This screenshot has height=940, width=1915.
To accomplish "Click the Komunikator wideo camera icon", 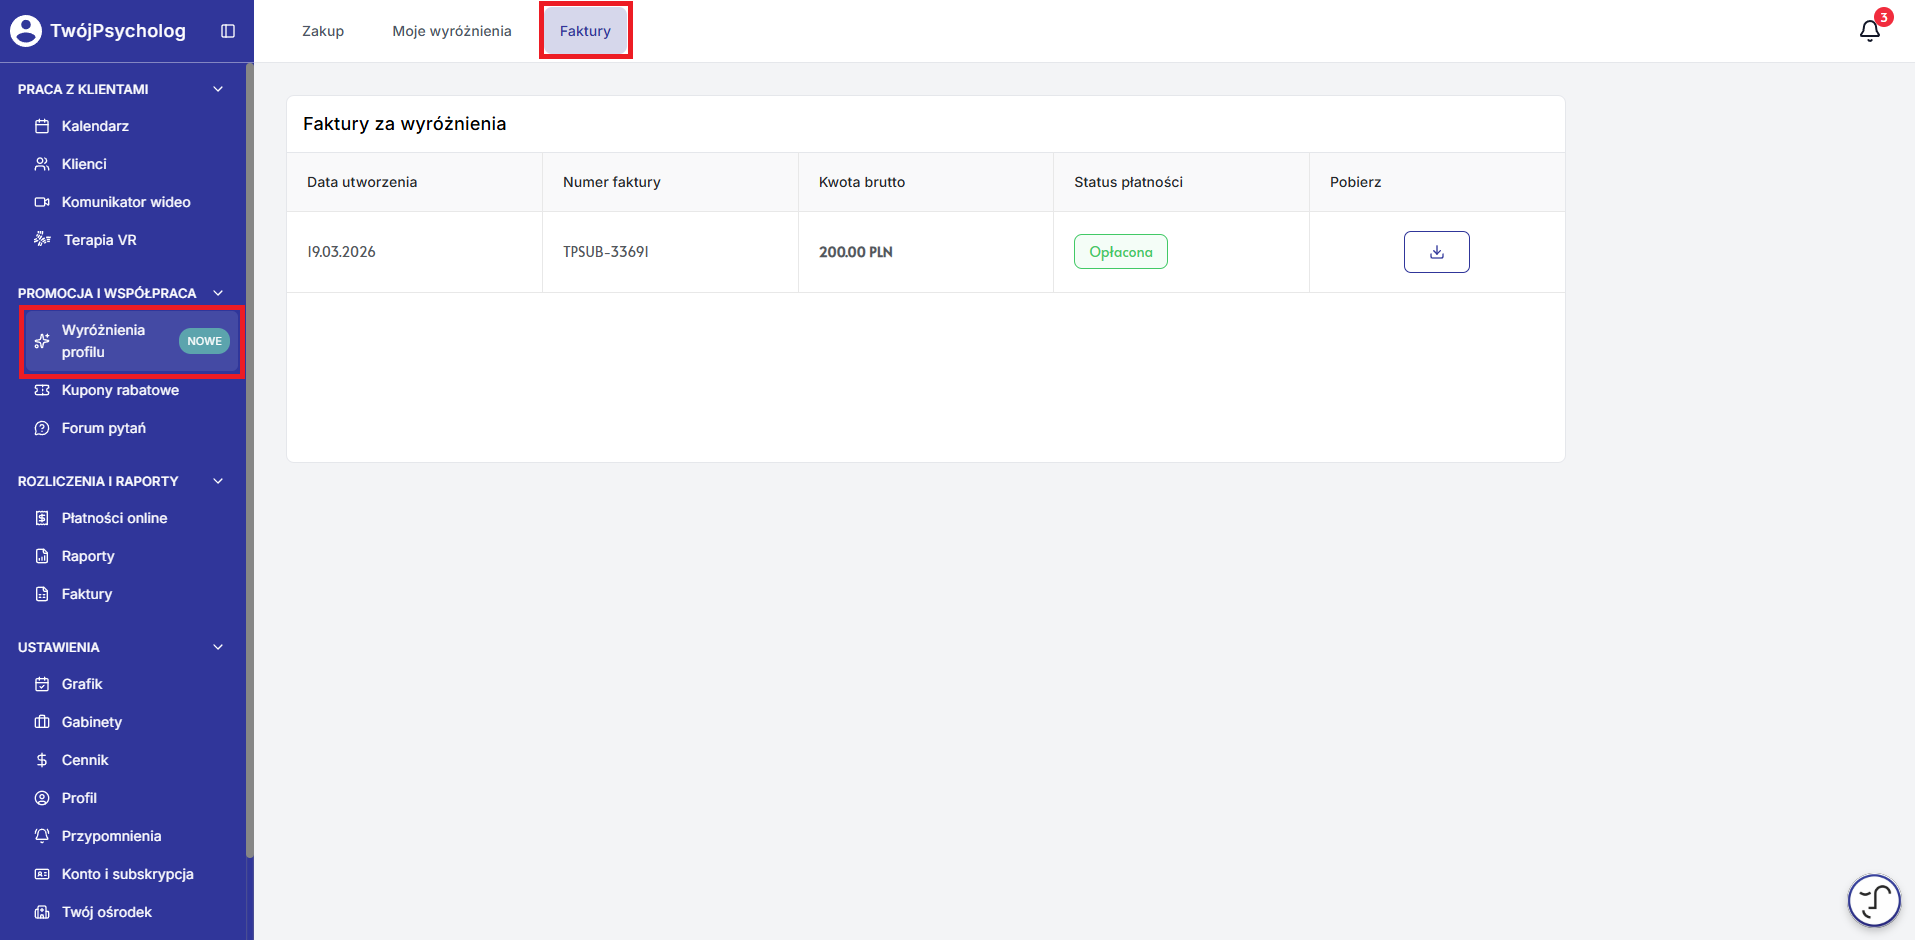I will pyautogui.click(x=42, y=202).
